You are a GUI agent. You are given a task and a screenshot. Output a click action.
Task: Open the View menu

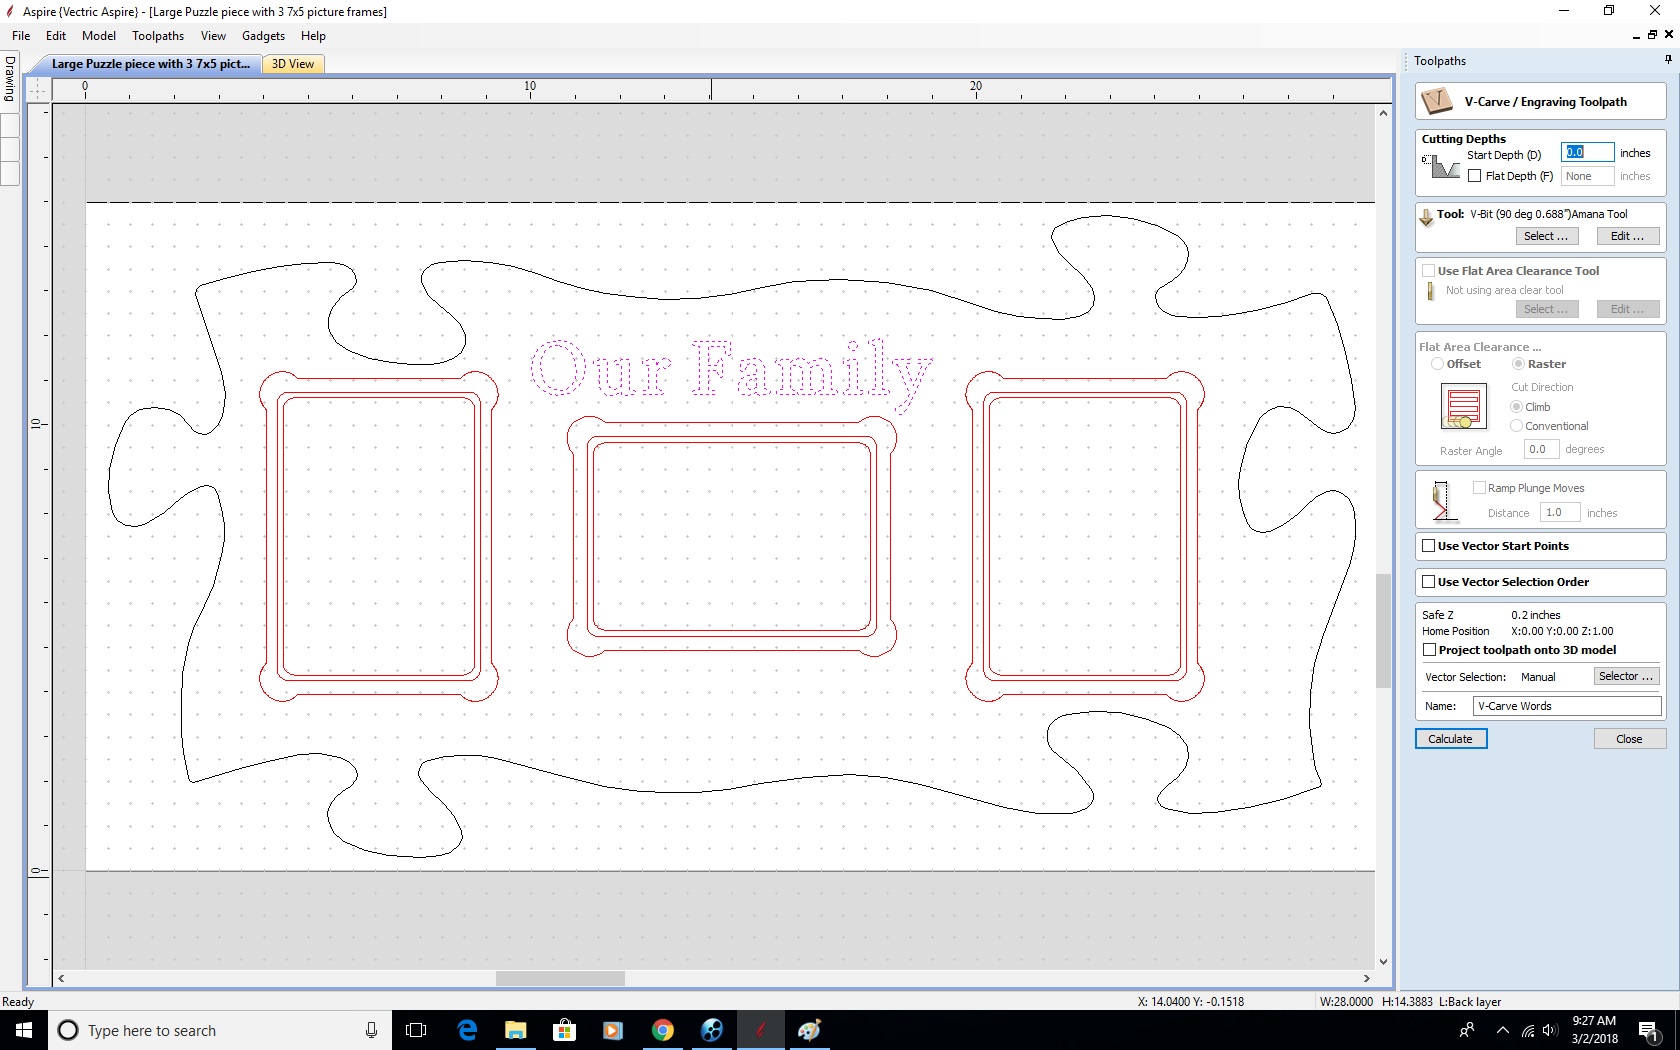[213, 36]
